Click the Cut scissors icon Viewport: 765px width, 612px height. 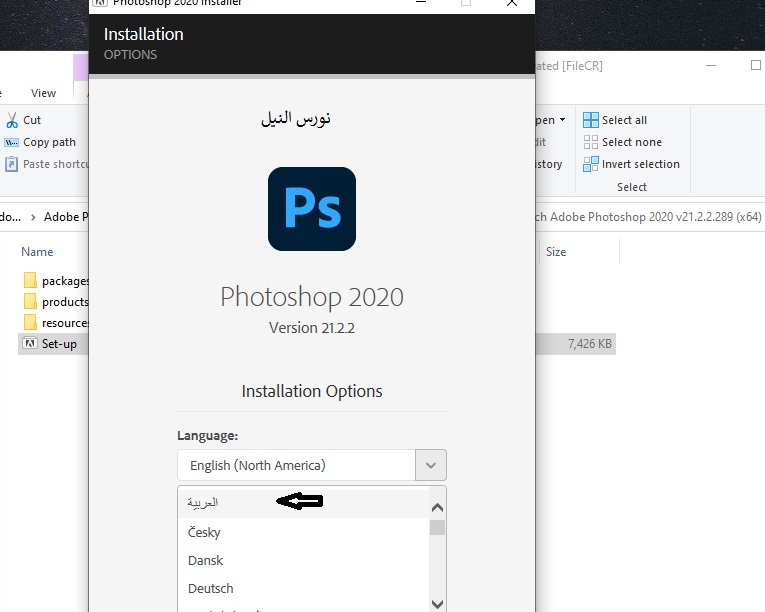(11, 120)
